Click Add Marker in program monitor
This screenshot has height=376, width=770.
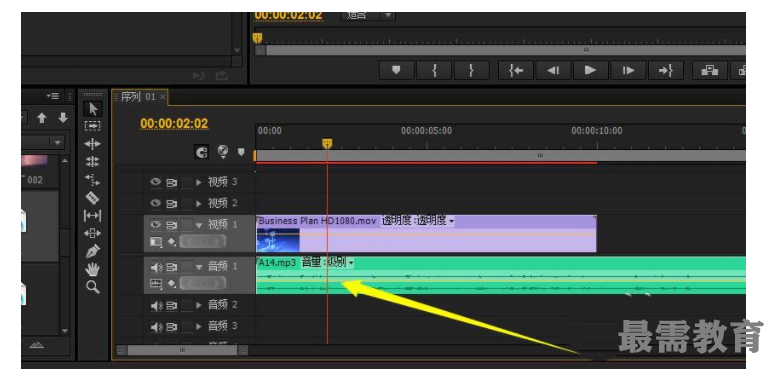(396, 70)
